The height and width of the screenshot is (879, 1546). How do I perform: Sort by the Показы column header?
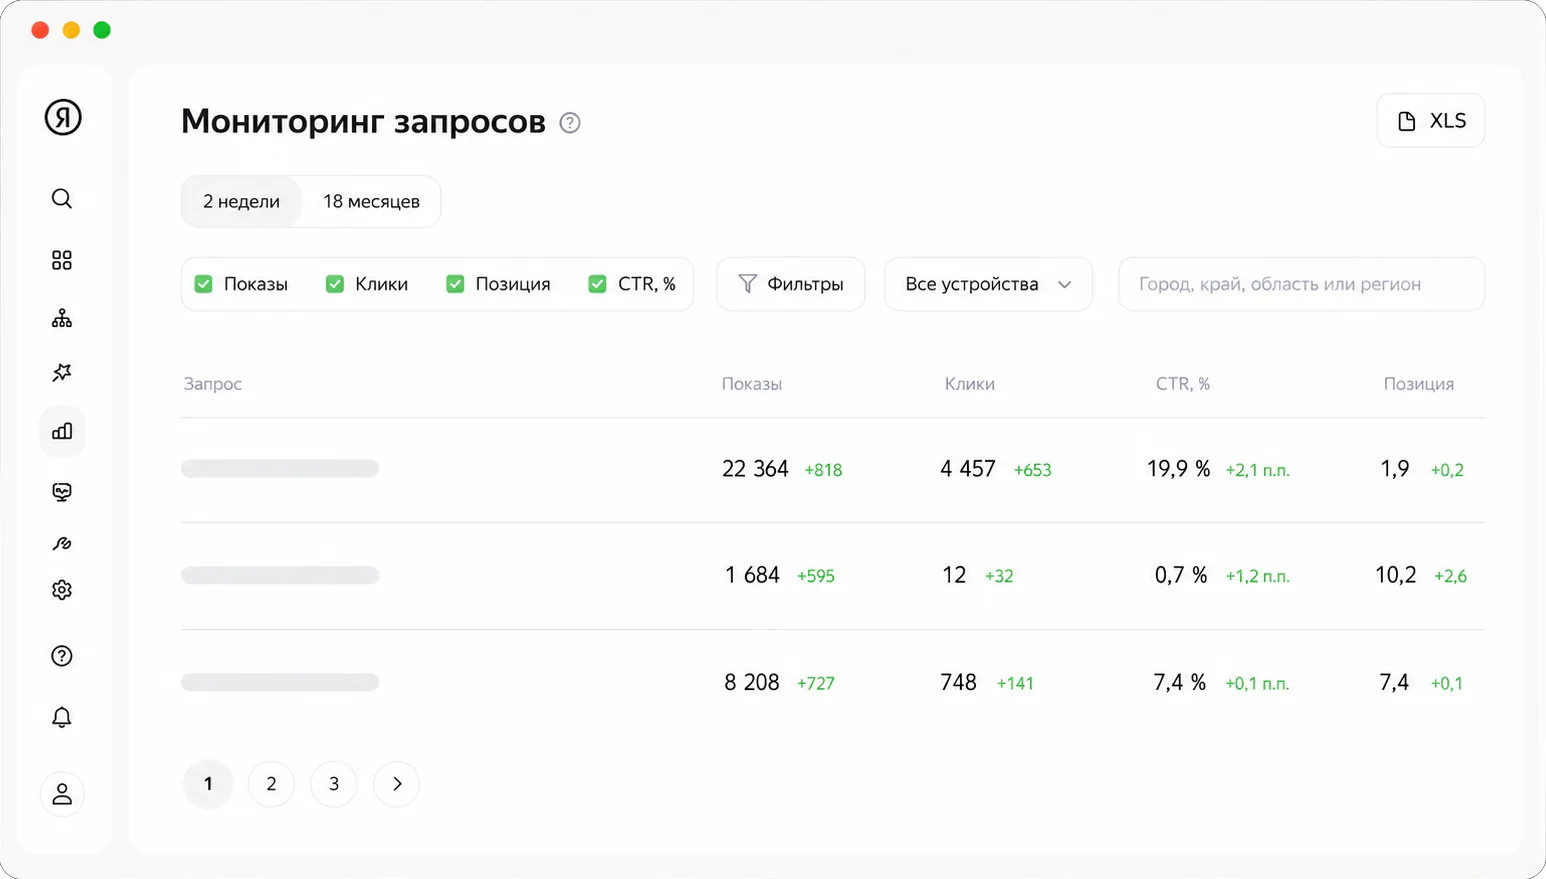click(752, 384)
